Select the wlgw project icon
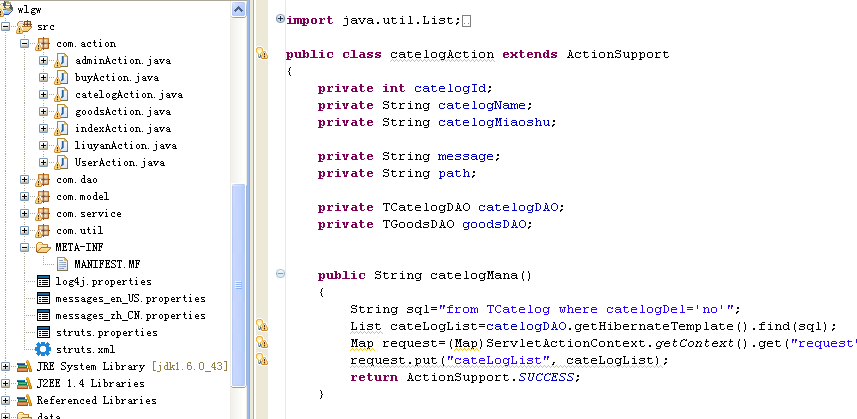This screenshot has height=419, width=857. pyautogui.click(x=6, y=8)
